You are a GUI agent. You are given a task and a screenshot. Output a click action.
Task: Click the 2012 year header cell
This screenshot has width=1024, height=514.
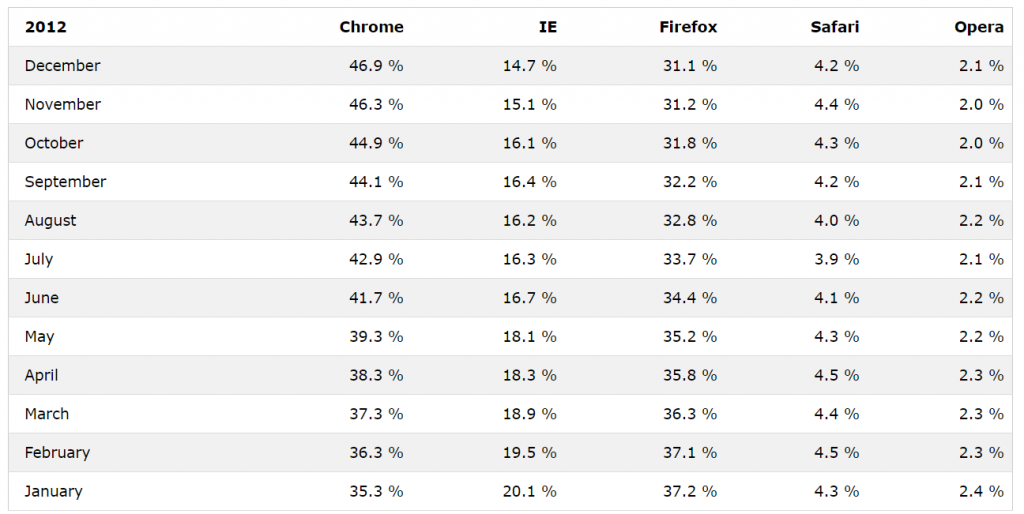coord(45,27)
